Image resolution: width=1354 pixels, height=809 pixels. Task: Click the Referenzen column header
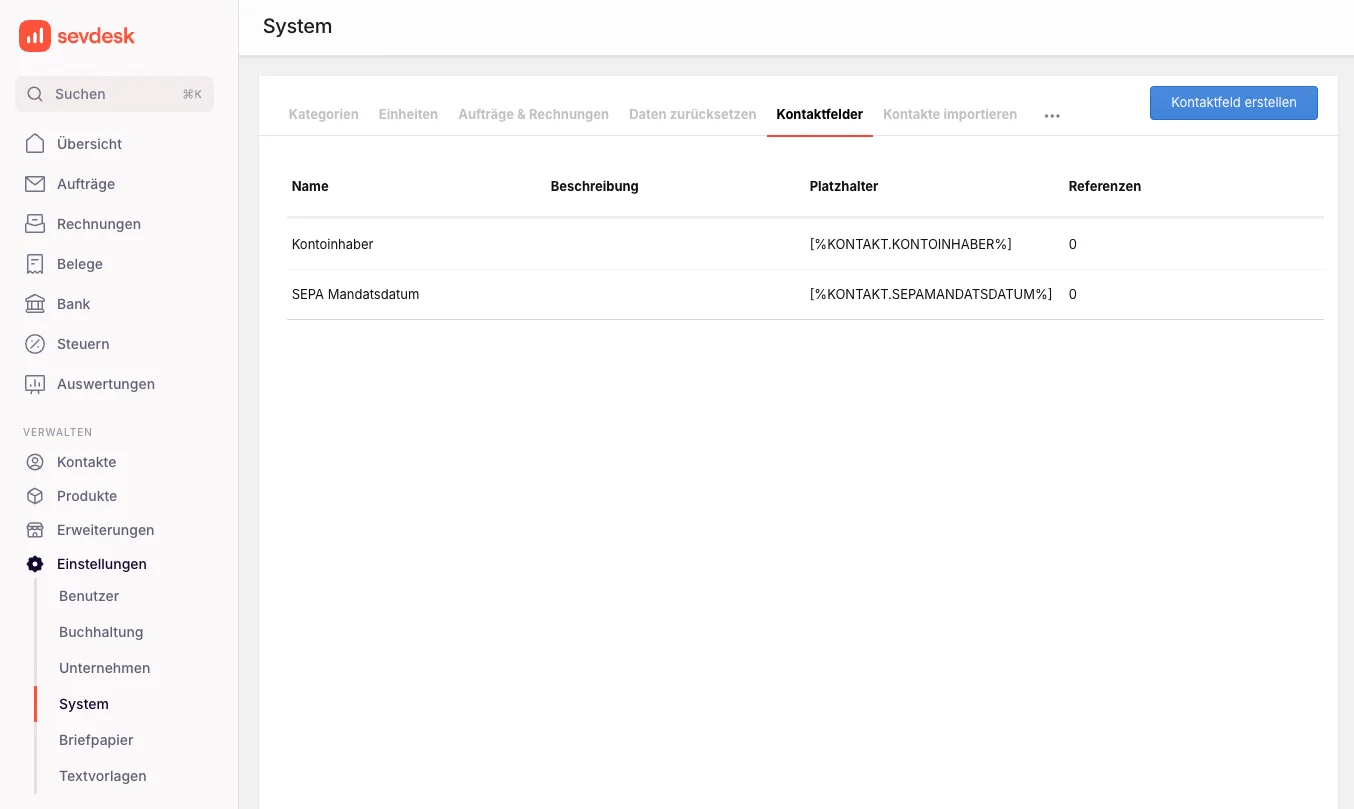[1105, 186]
